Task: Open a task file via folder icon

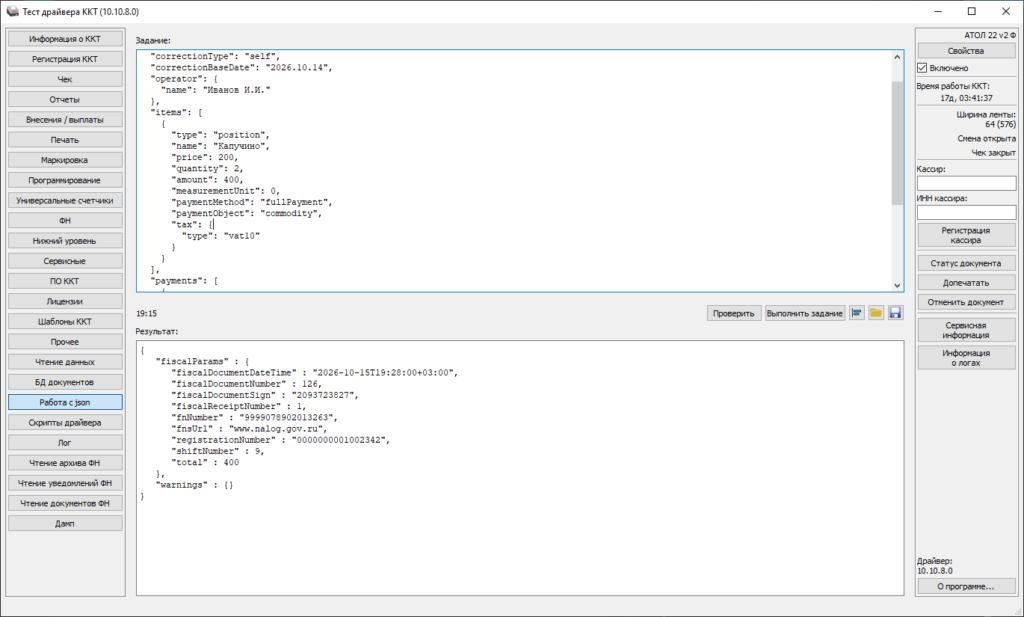Action: coord(876,313)
